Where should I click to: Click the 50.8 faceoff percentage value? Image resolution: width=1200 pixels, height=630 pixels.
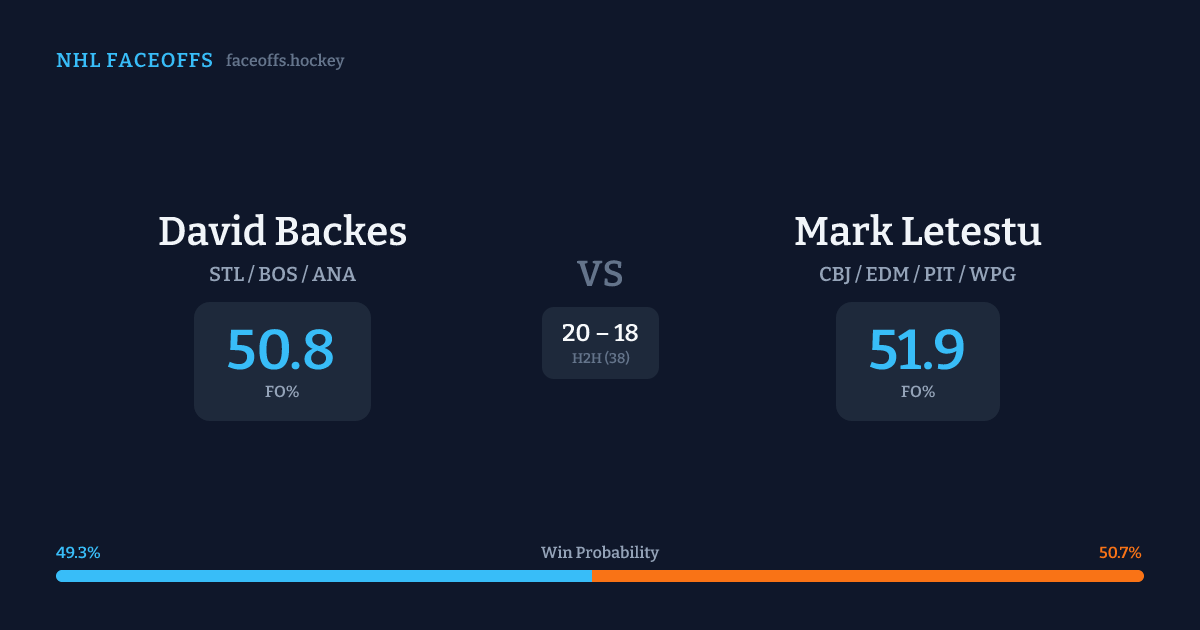[281, 349]
